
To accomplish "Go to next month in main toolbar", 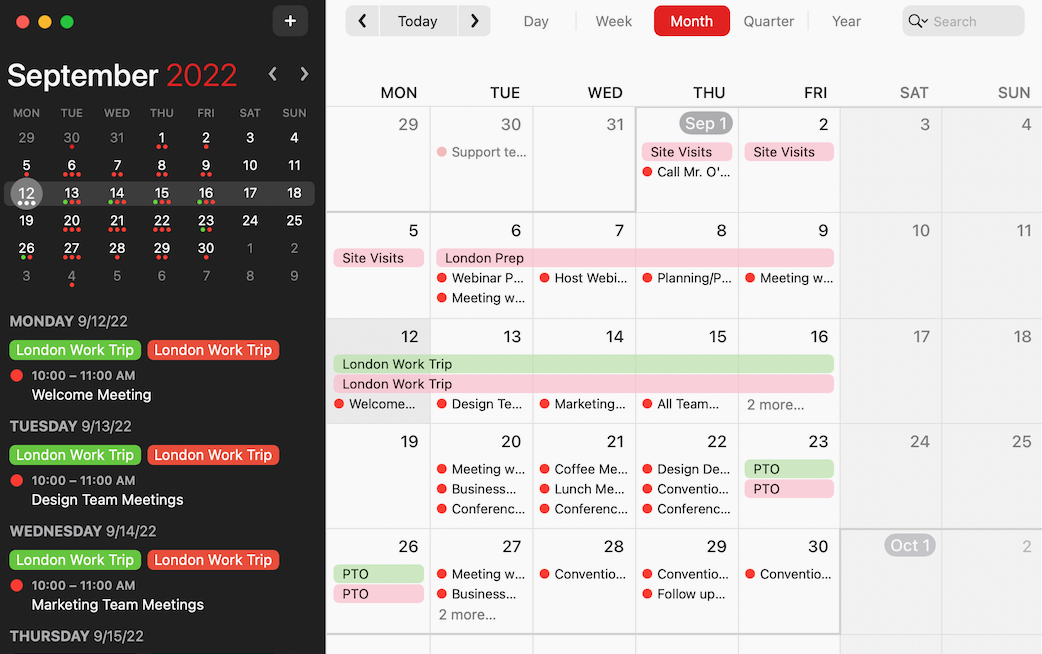I will 474,21.
